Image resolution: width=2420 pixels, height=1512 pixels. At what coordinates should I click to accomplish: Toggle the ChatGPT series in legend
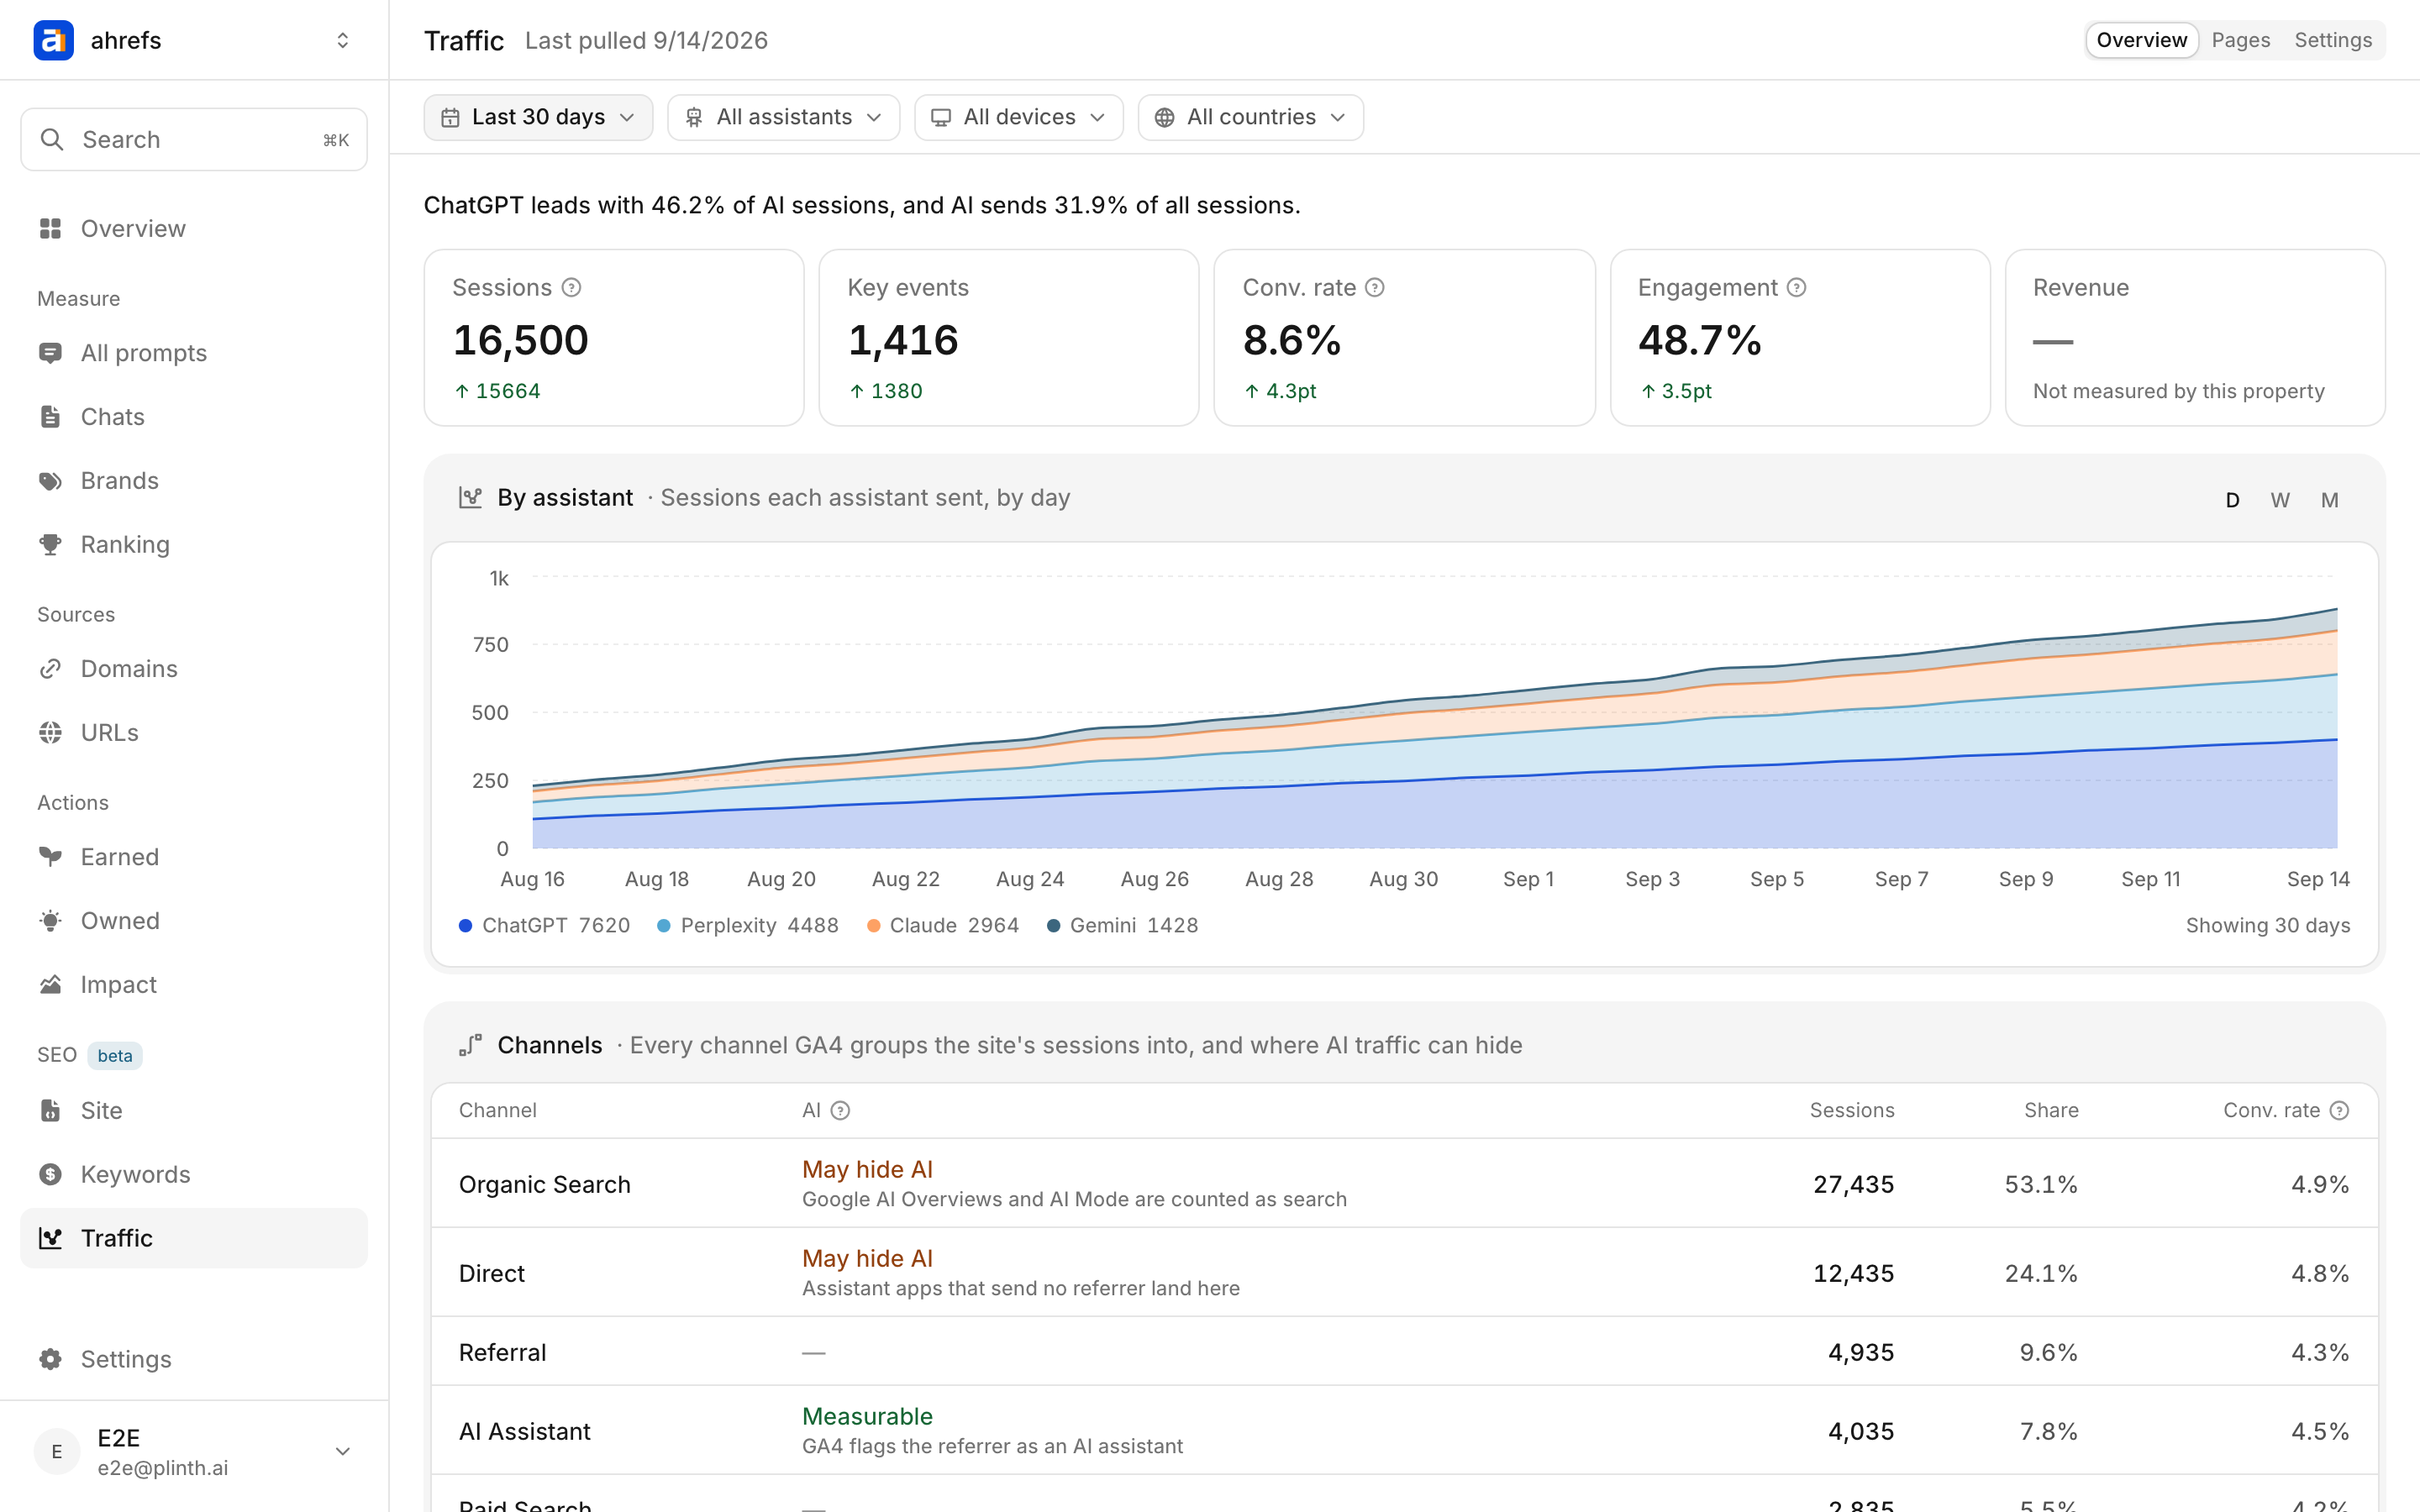point(544,926)
